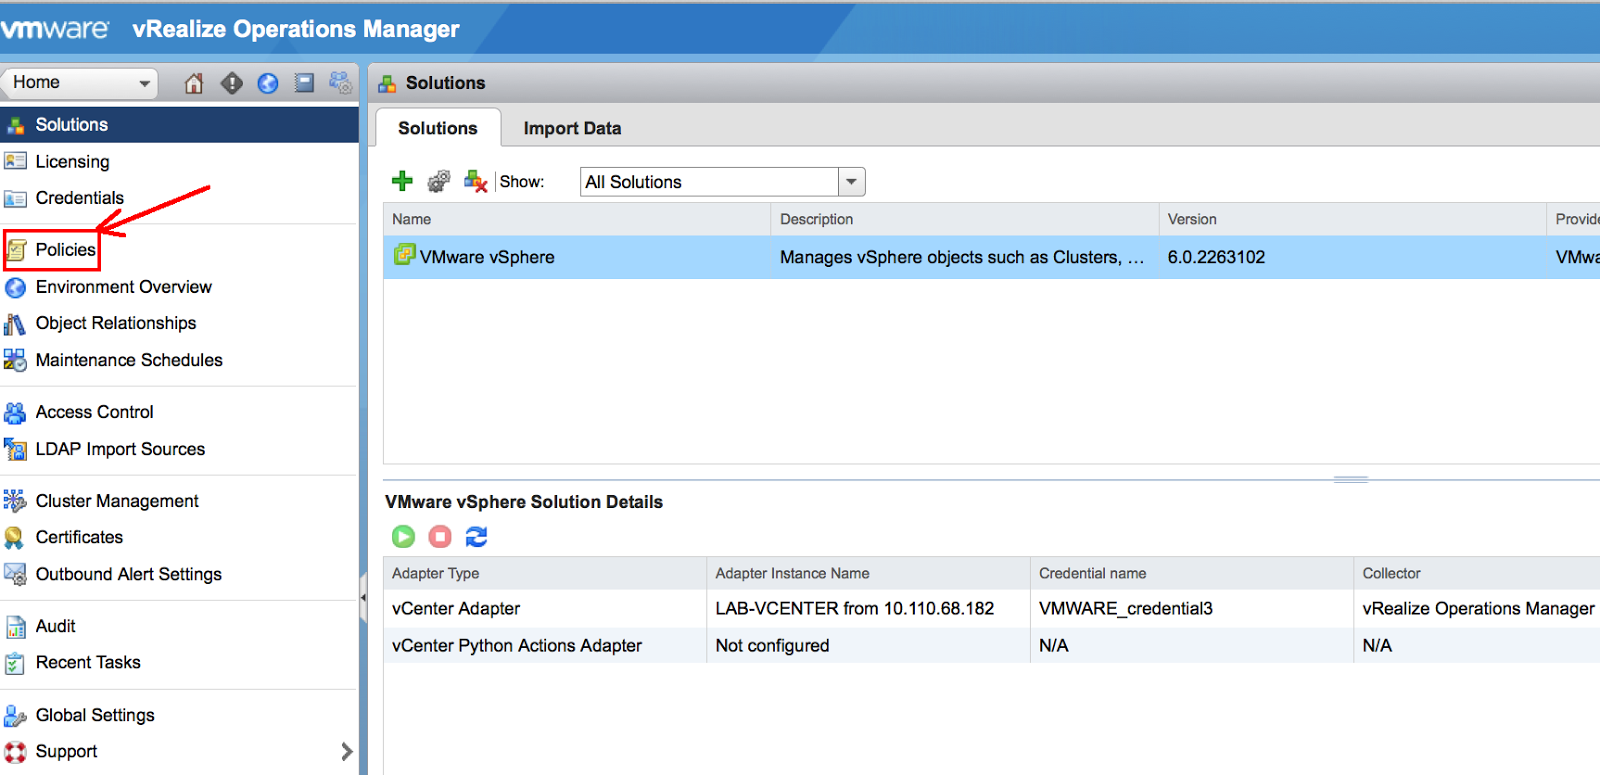Open Policies in the left sidebar

pos(65,250)
